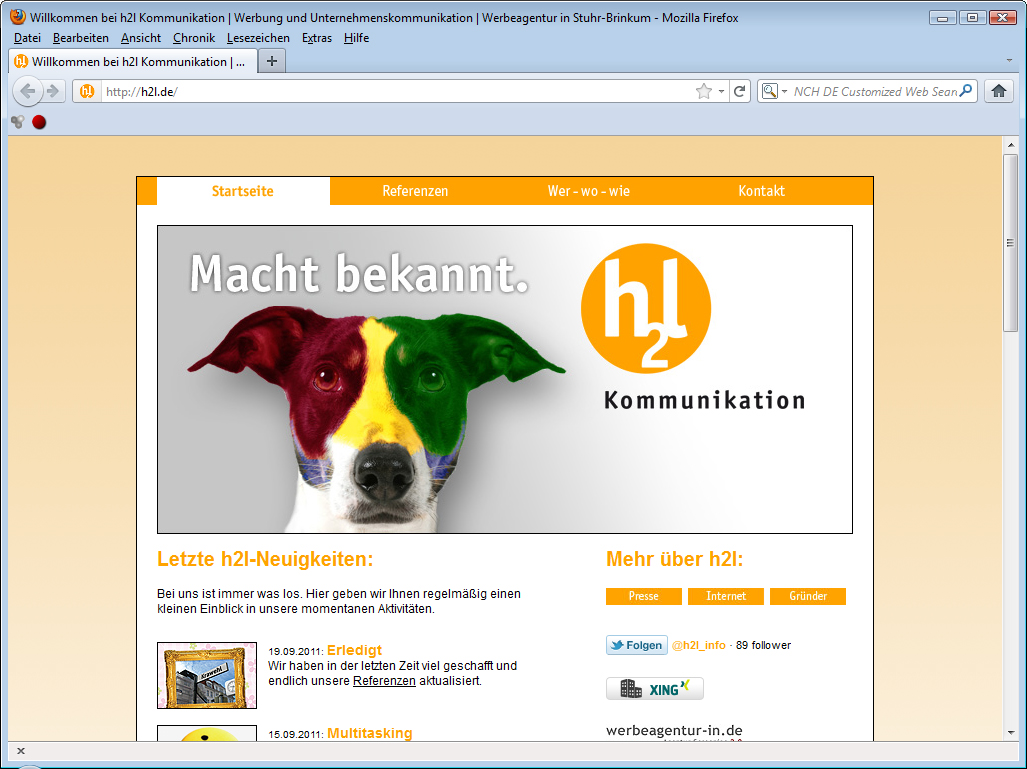Click the grey add-on icon beside the red circle
Viewport: 1027px width, 769px height.
click(x=18, y=122)
